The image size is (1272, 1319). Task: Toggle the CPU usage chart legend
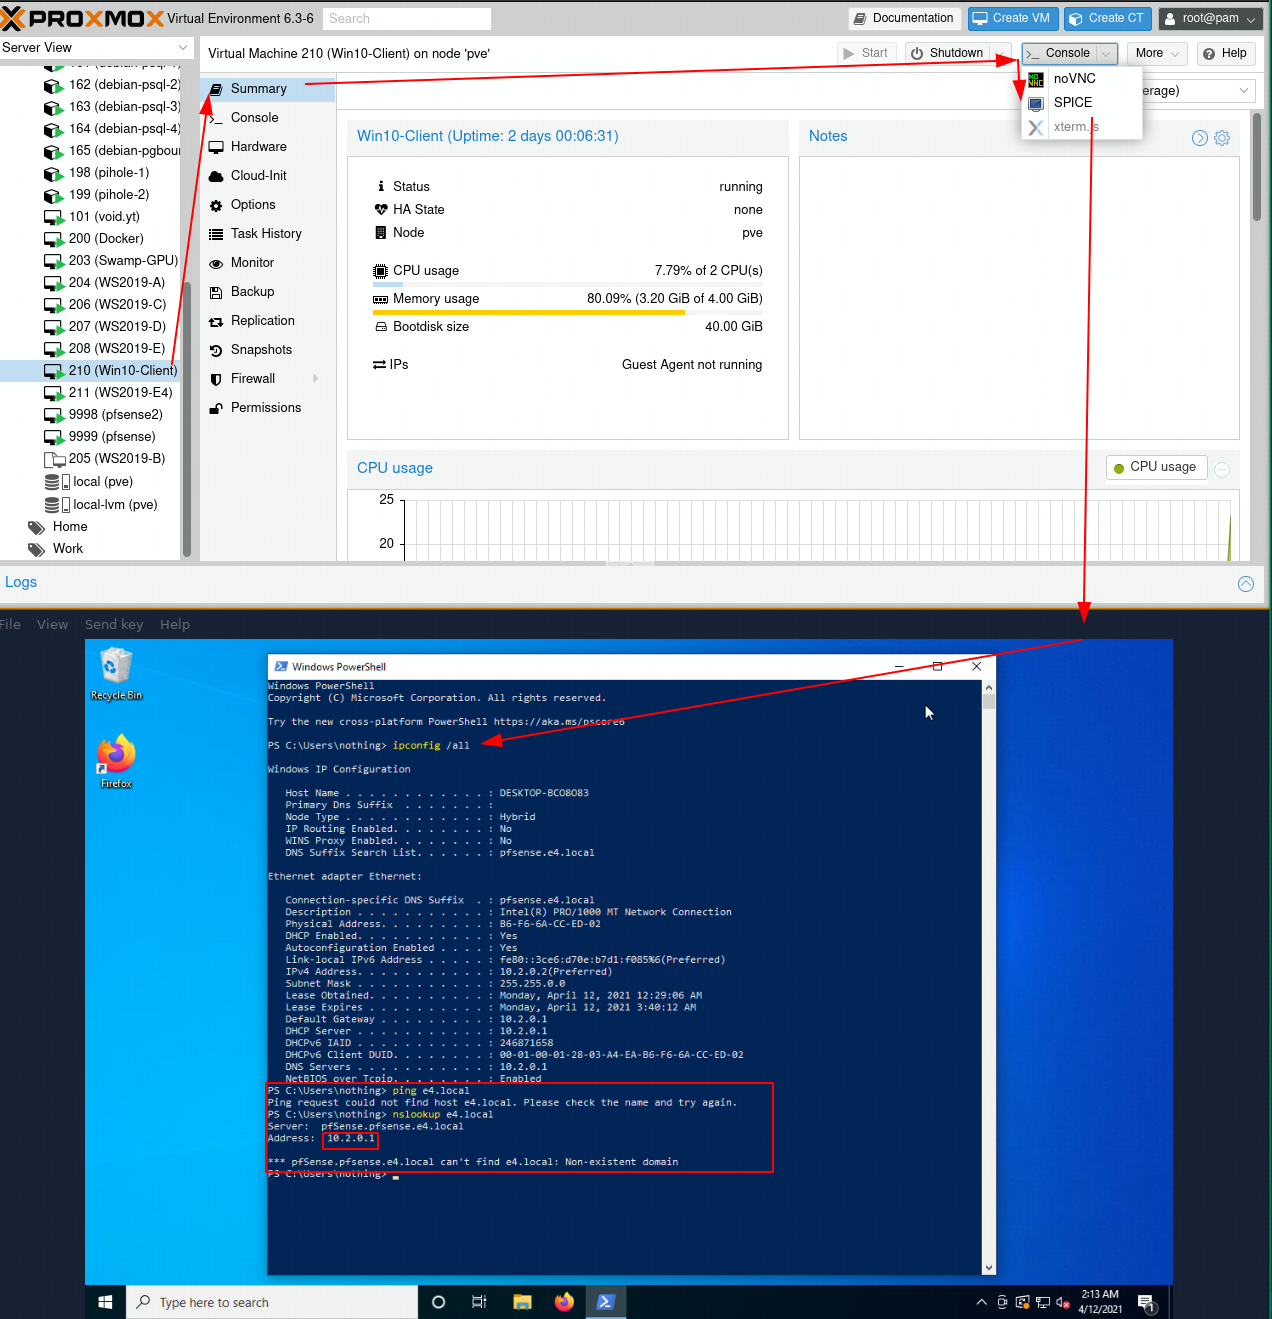click(1156, 467)
